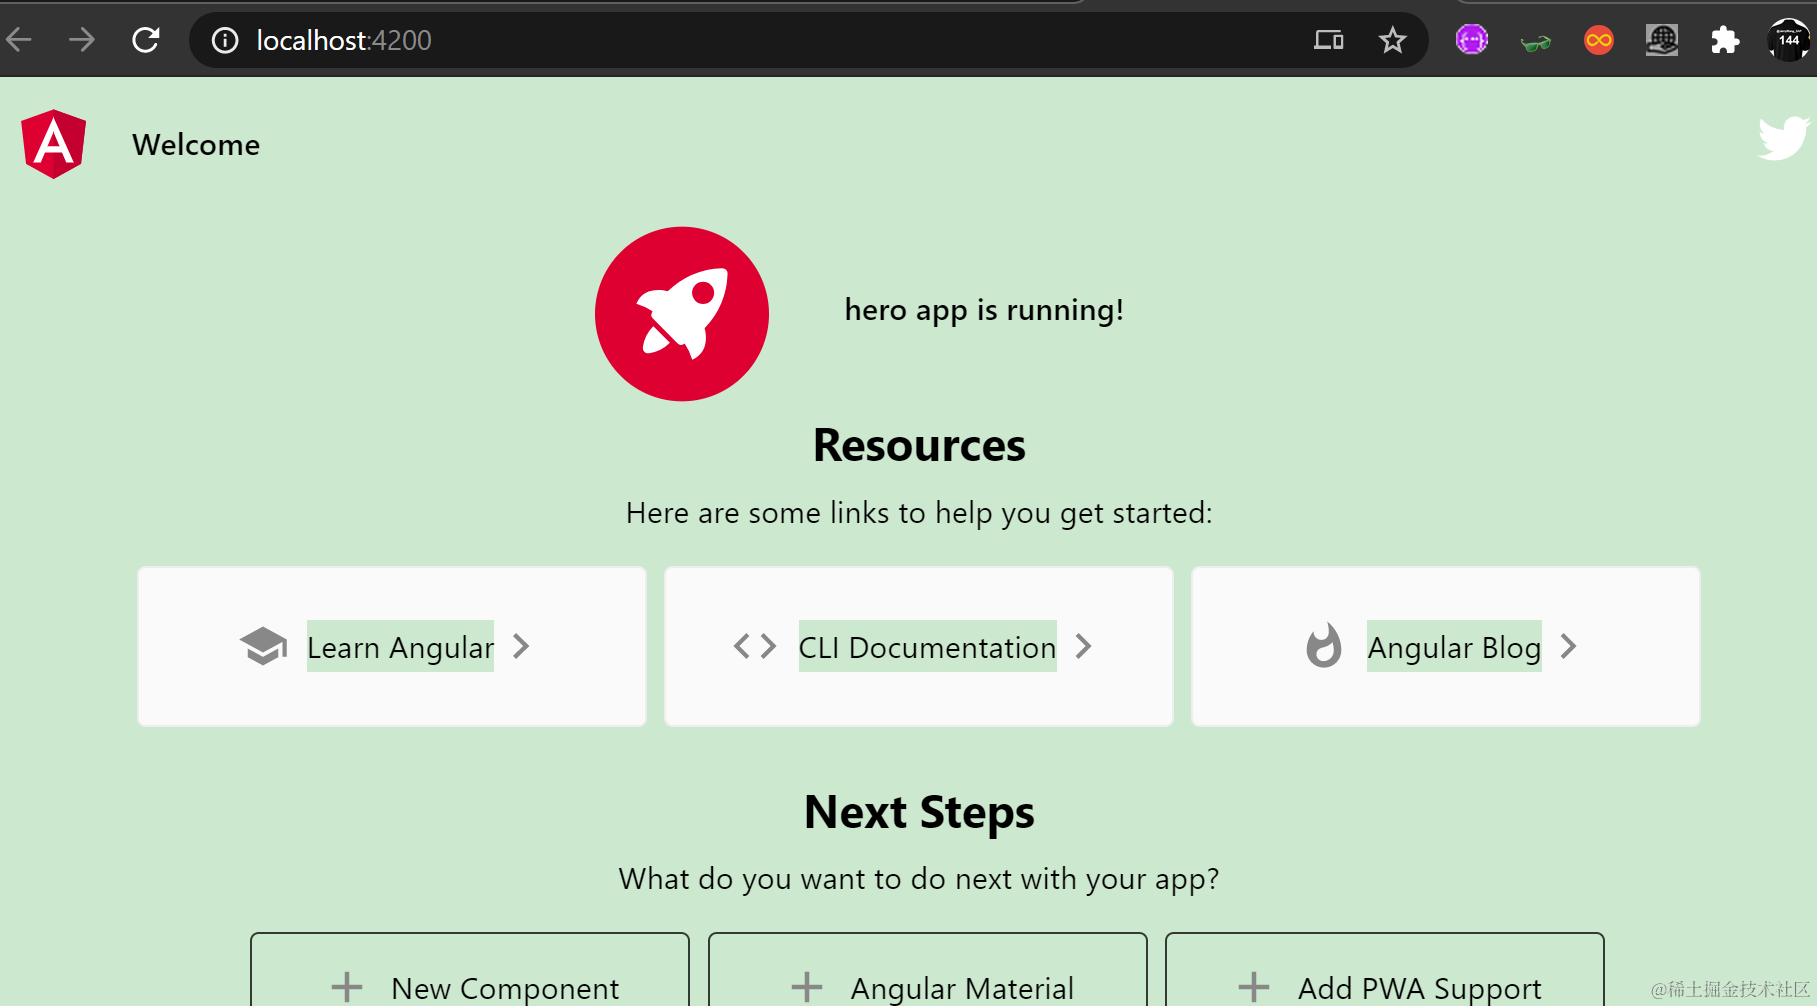This screenshot has height=1006, width=1817.
Task: Open the Learn Angular card
Action: pyautogui.click(x=392, y=646)
